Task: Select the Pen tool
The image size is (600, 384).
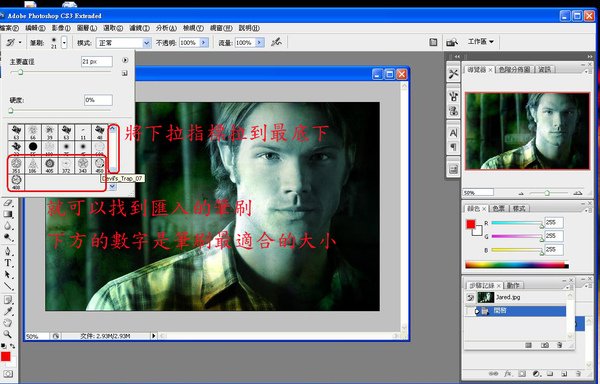Action: click(8, 251)
